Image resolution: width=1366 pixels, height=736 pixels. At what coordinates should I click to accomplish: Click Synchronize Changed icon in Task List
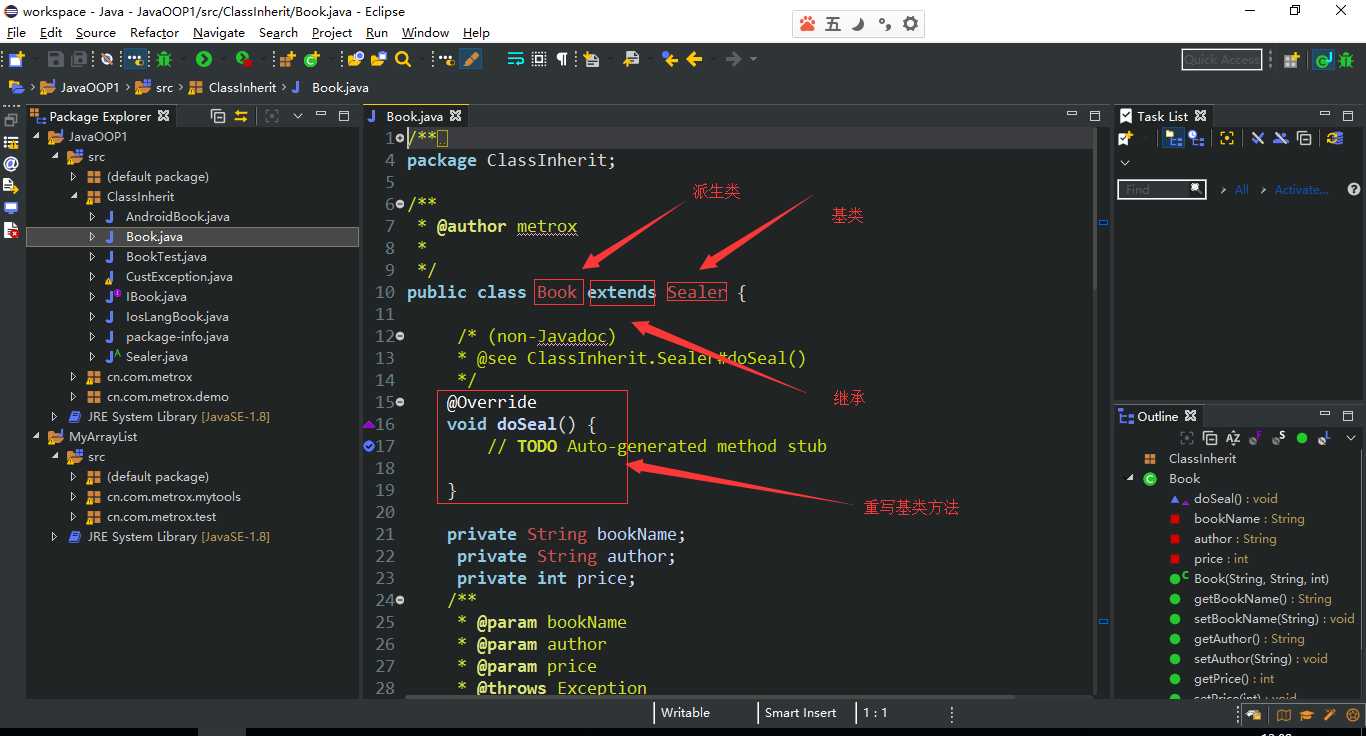[x=1335, y=137]
